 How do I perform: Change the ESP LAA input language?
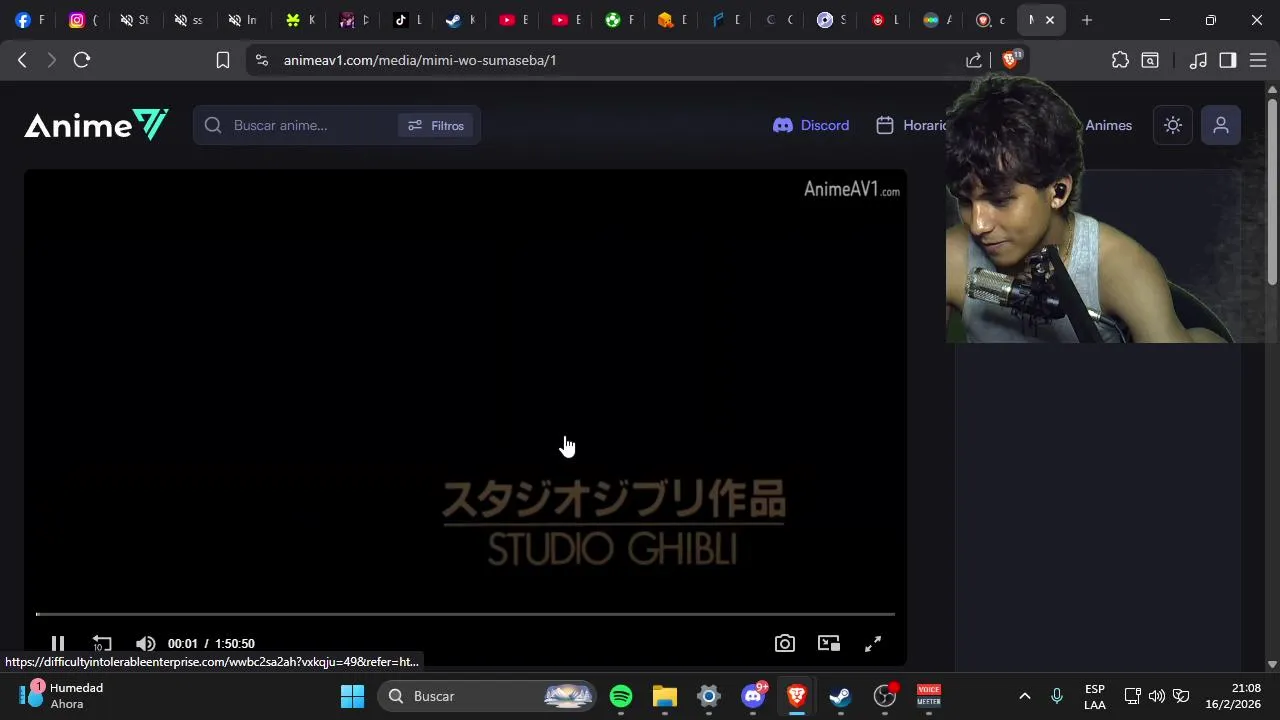(x=1095, y=696)
